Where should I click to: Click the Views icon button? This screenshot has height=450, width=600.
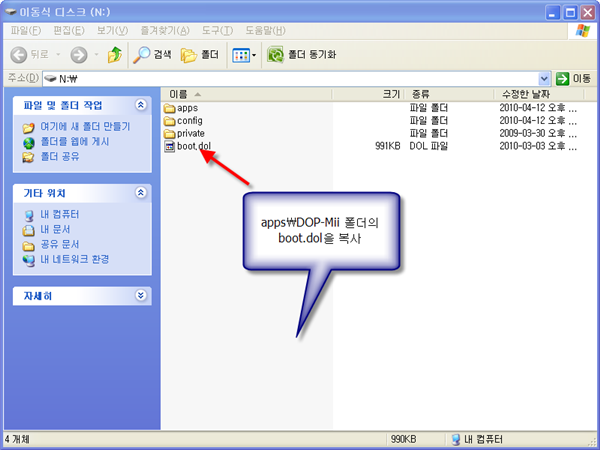241,55
